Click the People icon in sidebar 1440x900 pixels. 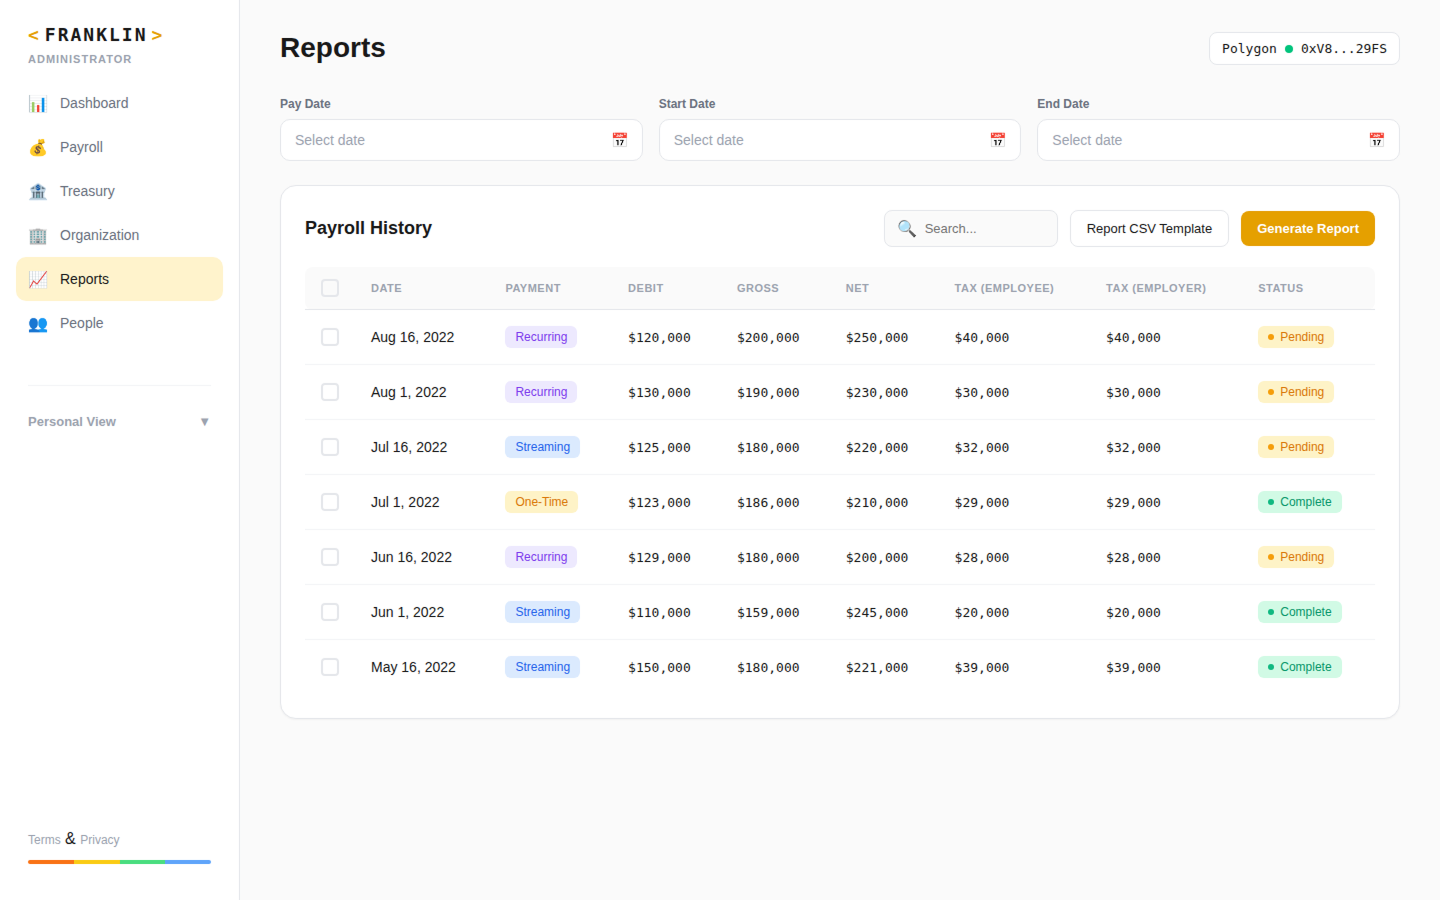[x=38, y=323]
